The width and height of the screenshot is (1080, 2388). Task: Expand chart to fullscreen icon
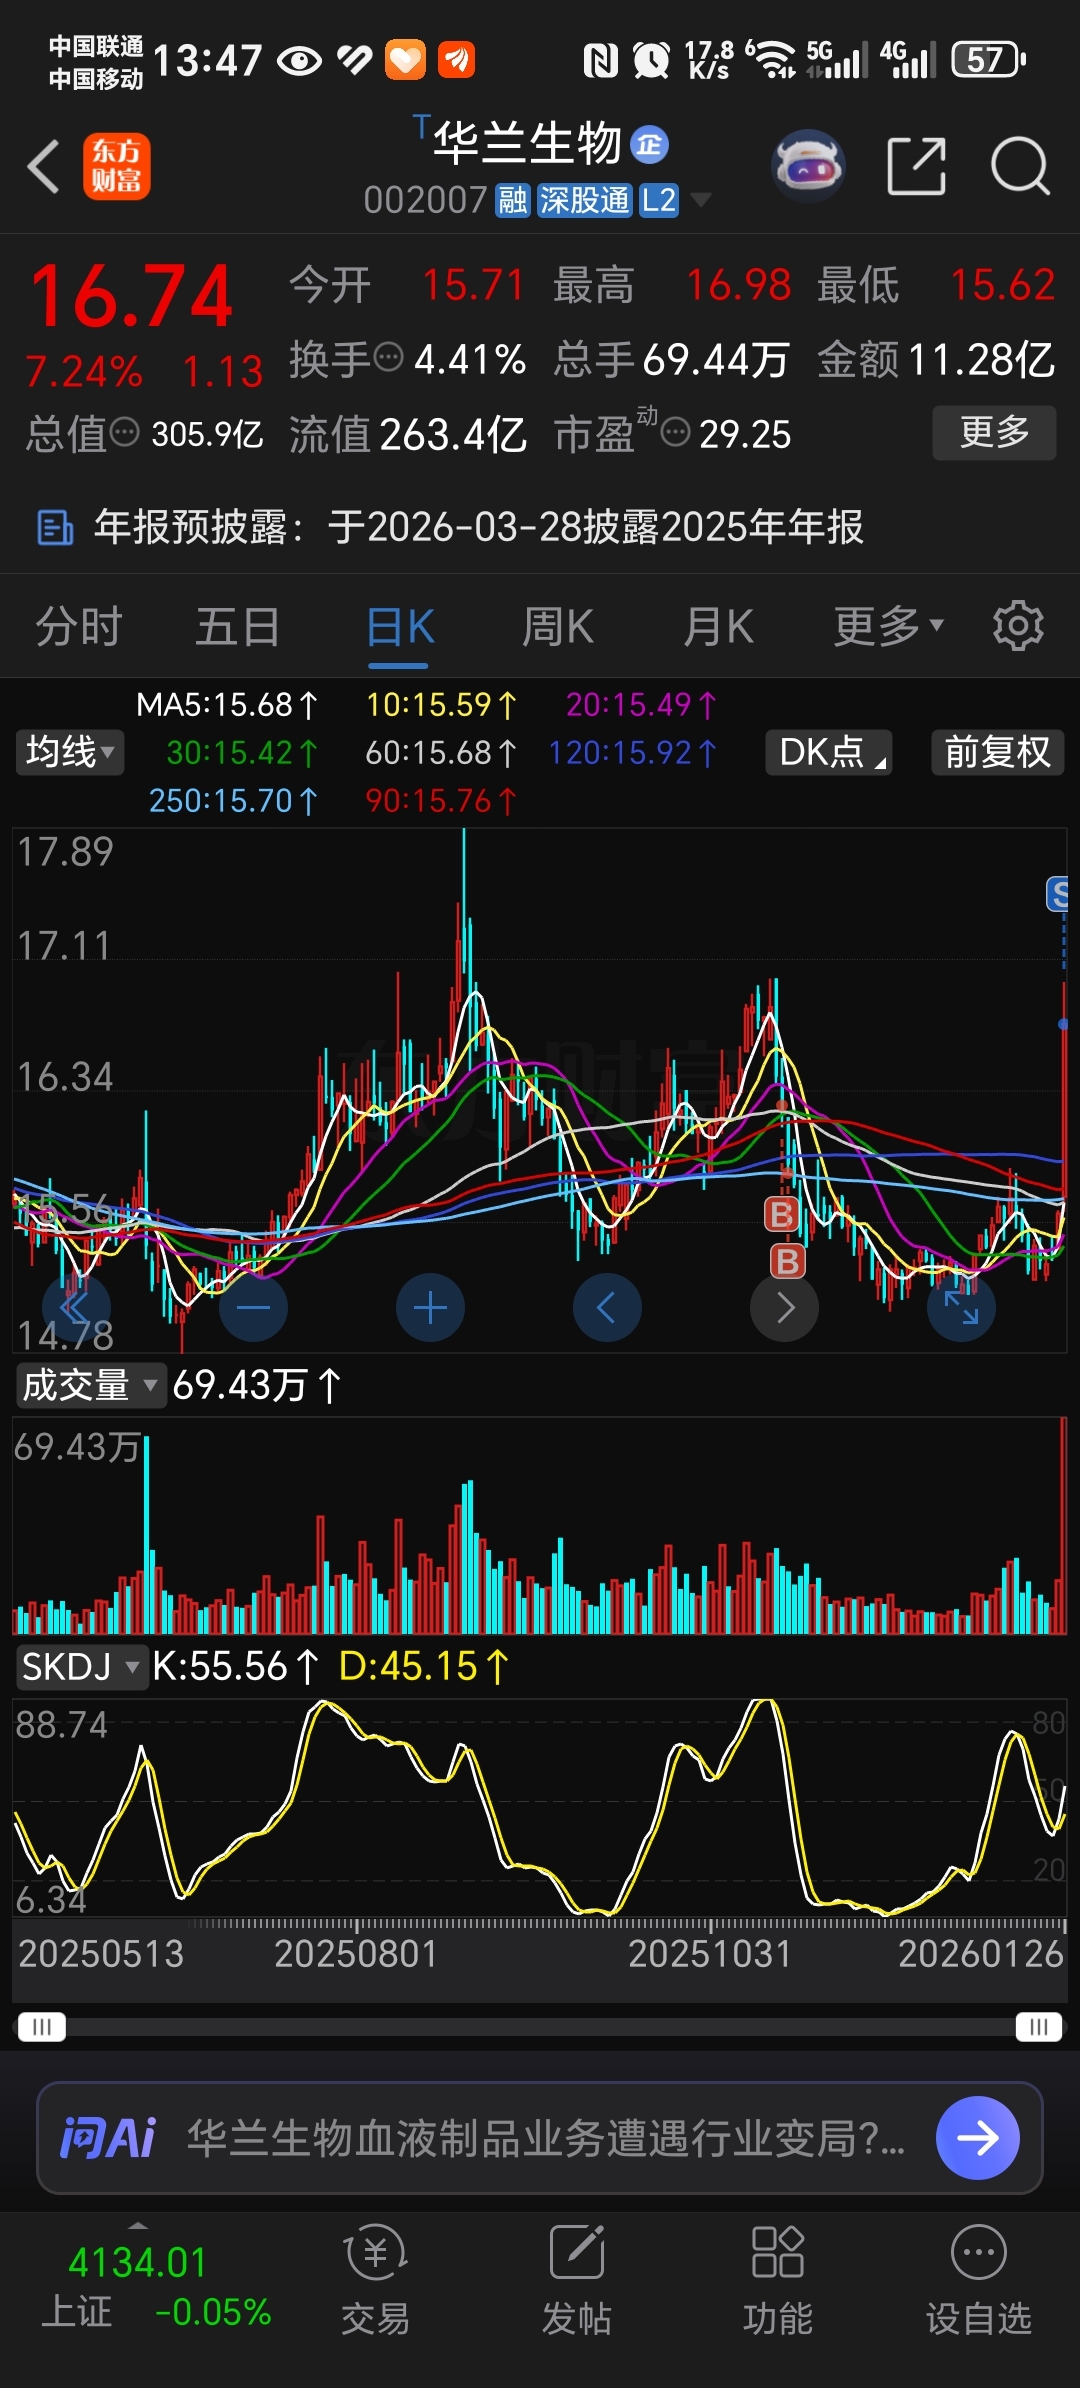tap(961, 1307)
